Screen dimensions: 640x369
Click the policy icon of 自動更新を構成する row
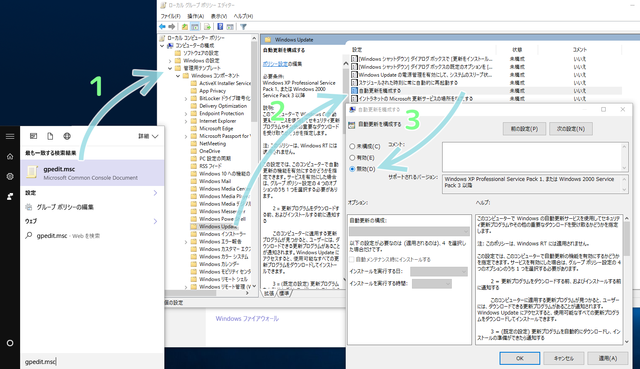354,91
